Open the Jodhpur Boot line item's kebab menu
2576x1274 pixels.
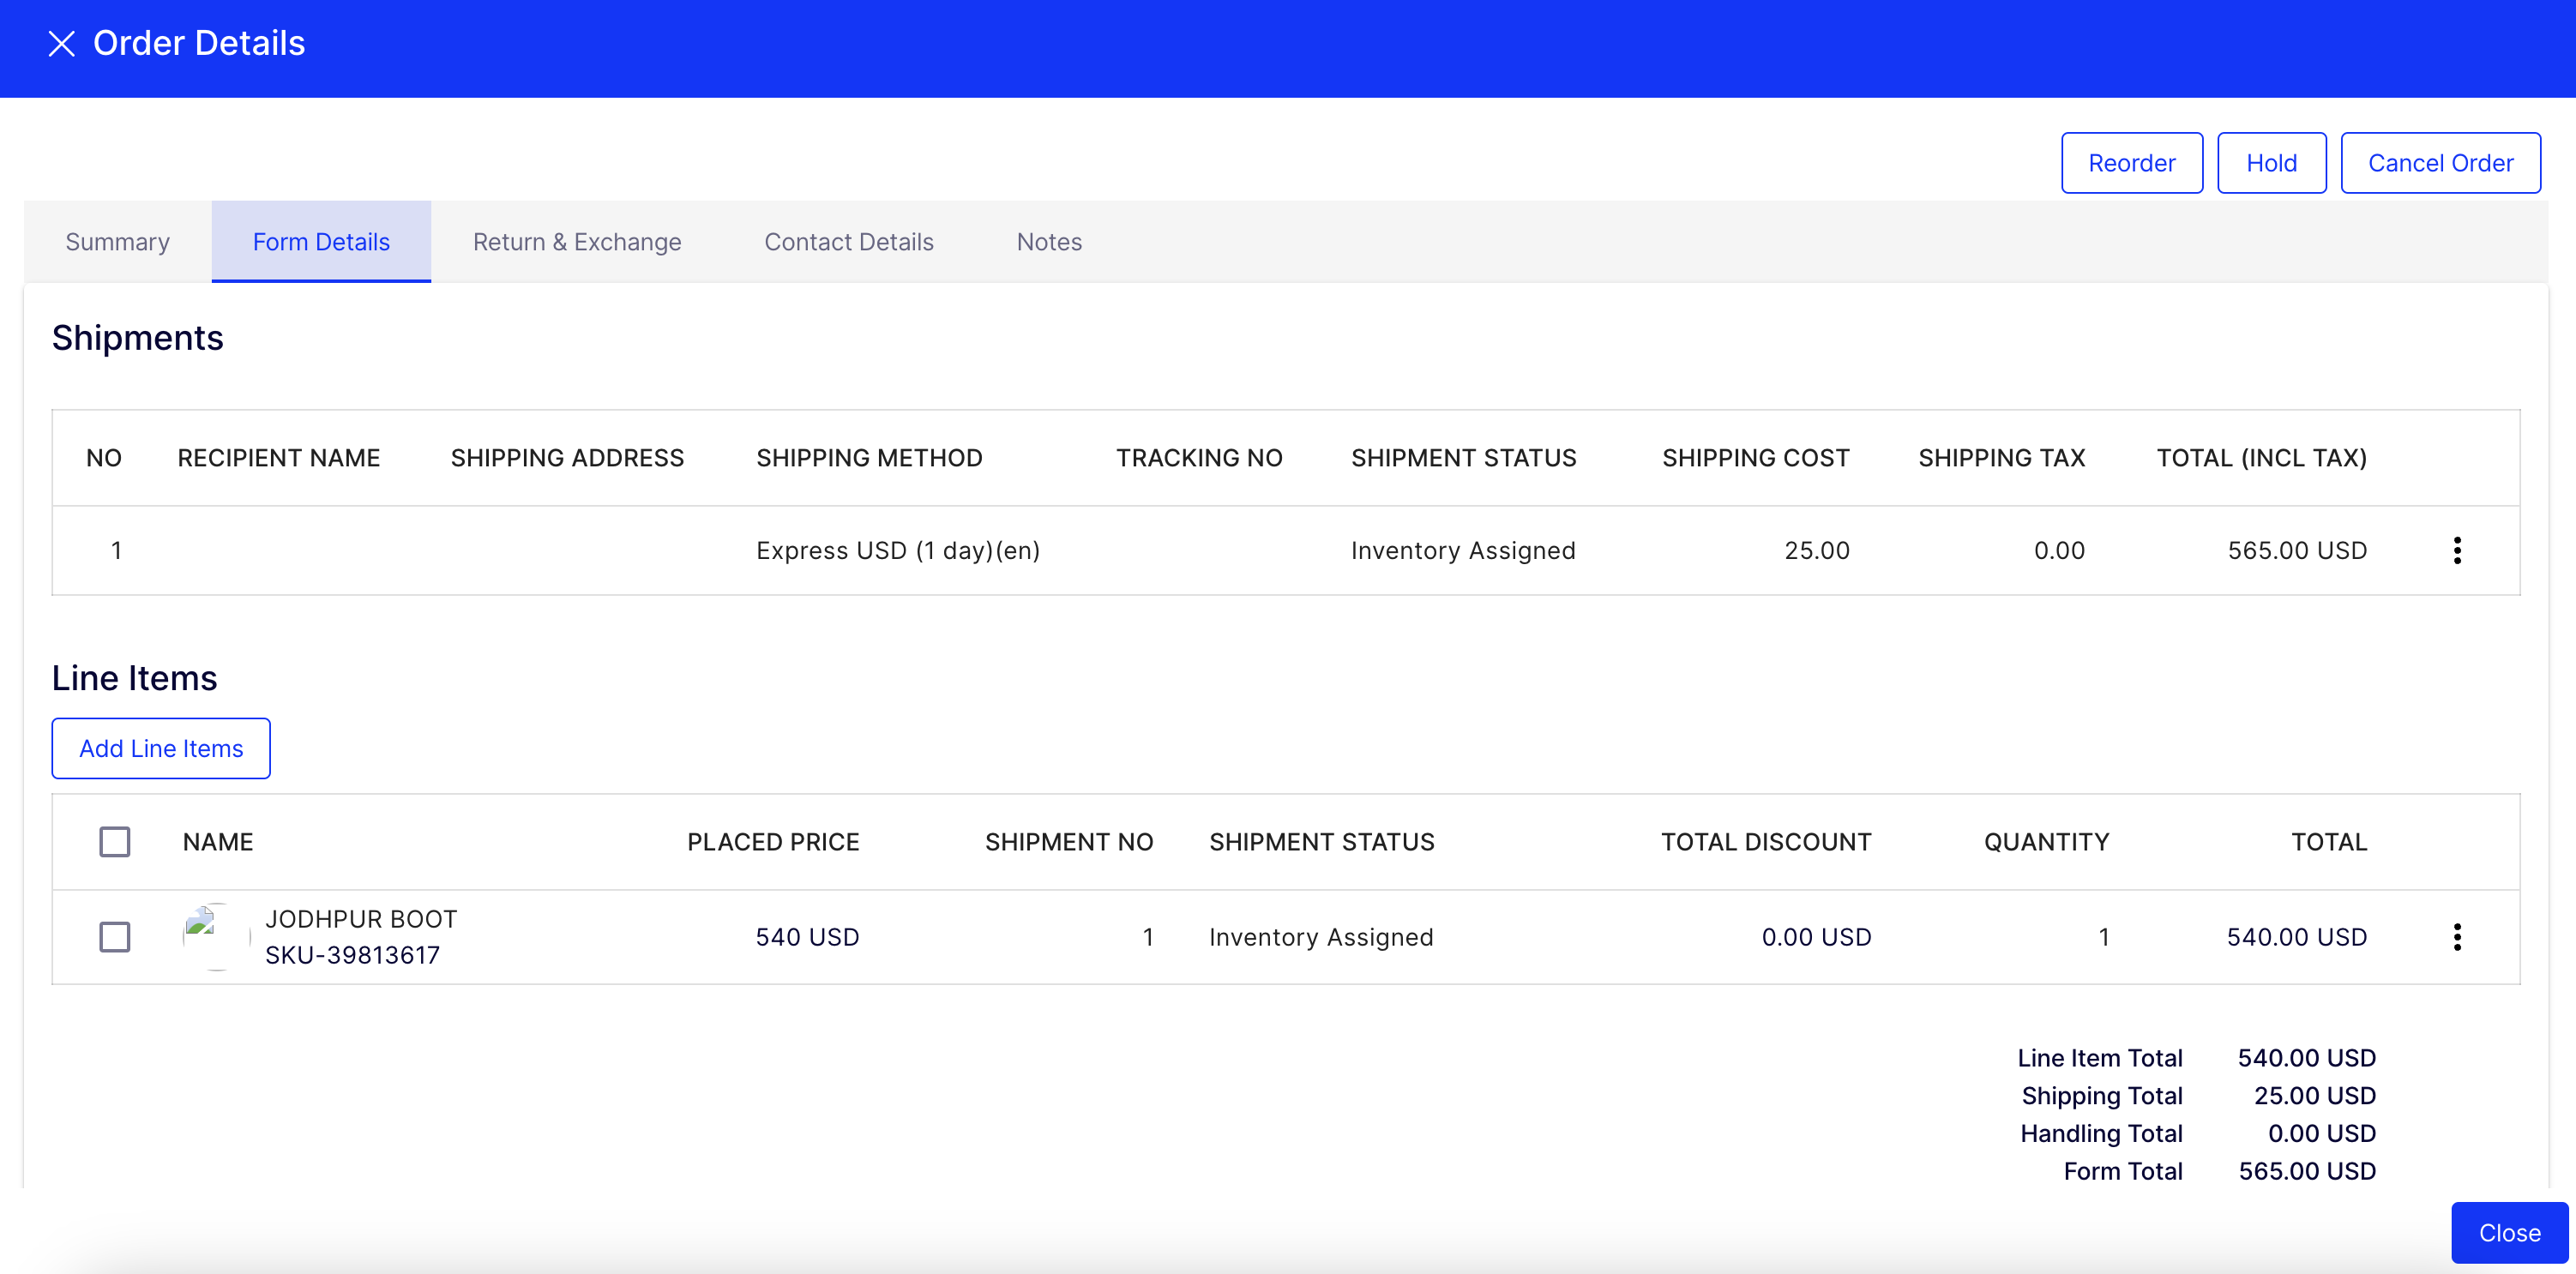point(2456,937)
